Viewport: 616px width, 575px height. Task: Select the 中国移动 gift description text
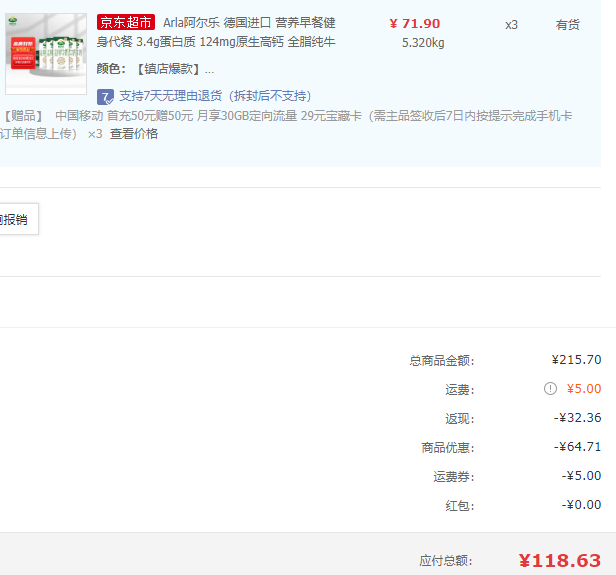coord(286,125)
